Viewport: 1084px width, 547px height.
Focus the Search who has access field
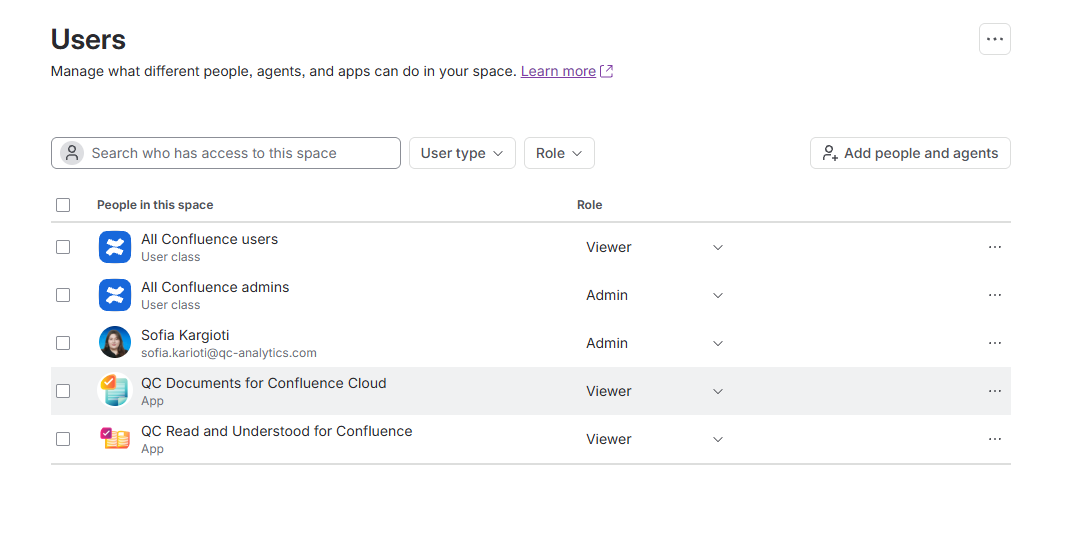[225, 153]
